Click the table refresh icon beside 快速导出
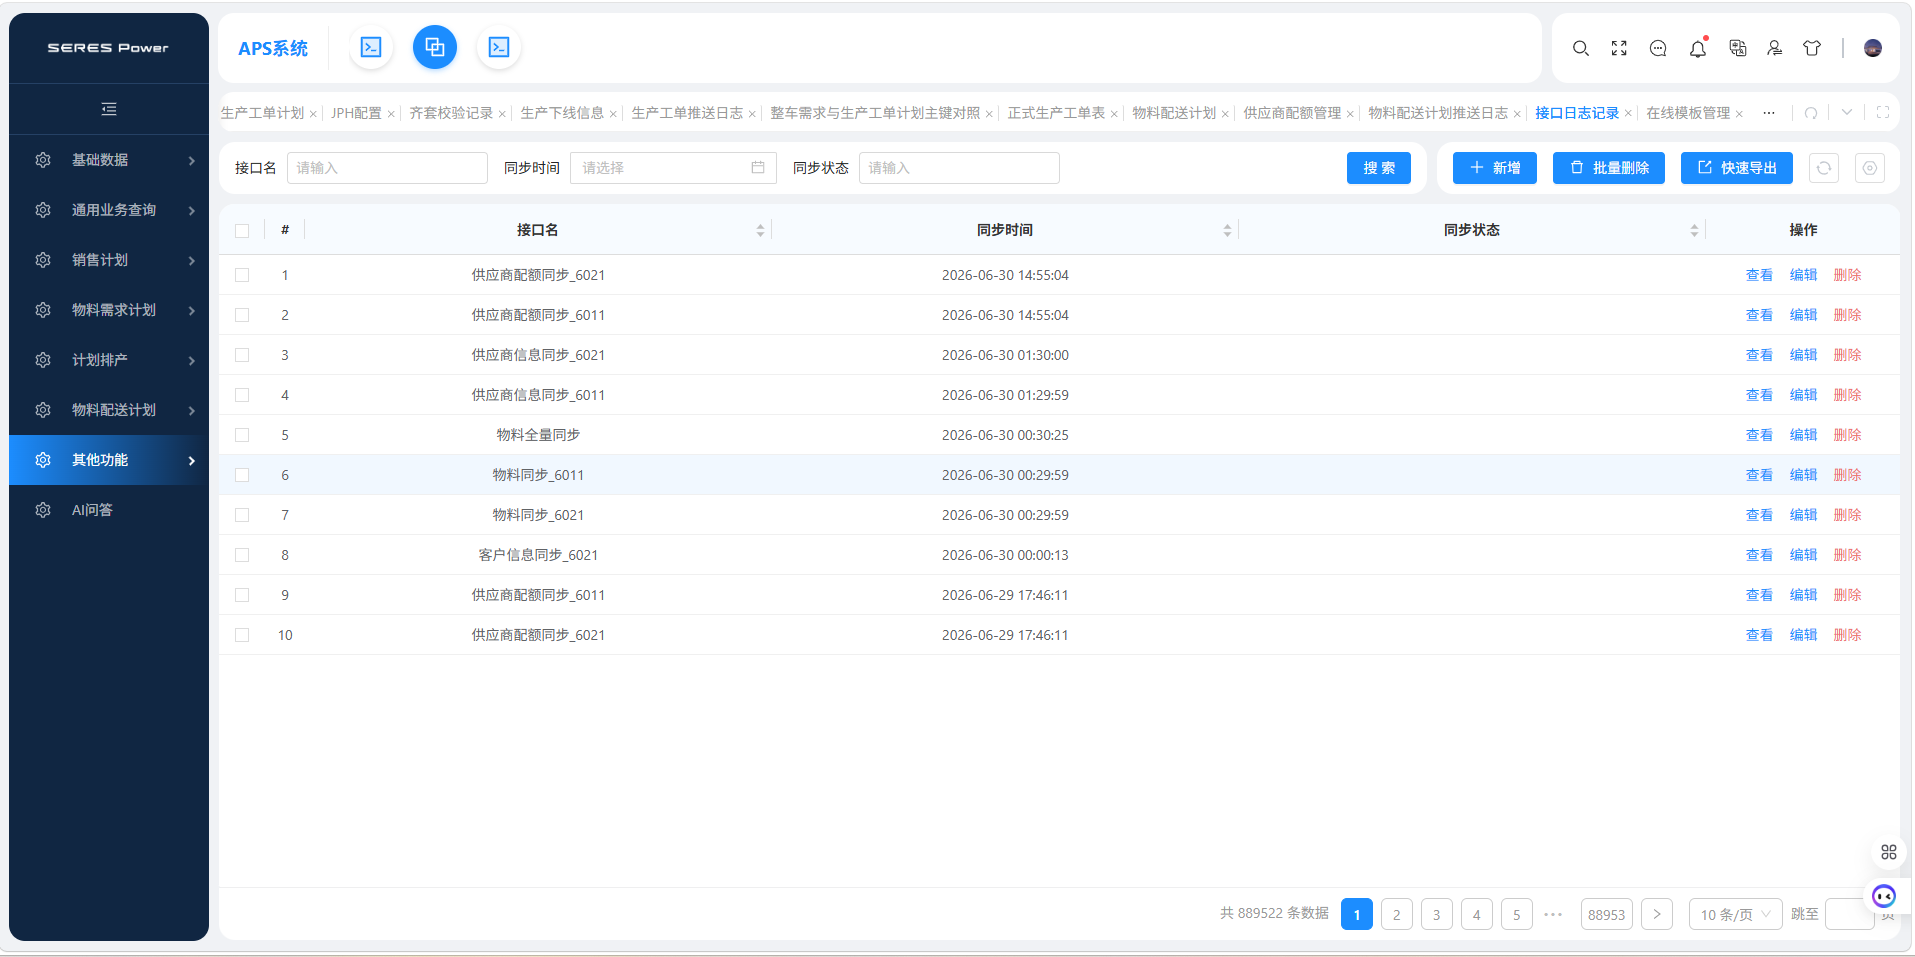Viewport: 1915px width, 957px height. coord(1824,168)
